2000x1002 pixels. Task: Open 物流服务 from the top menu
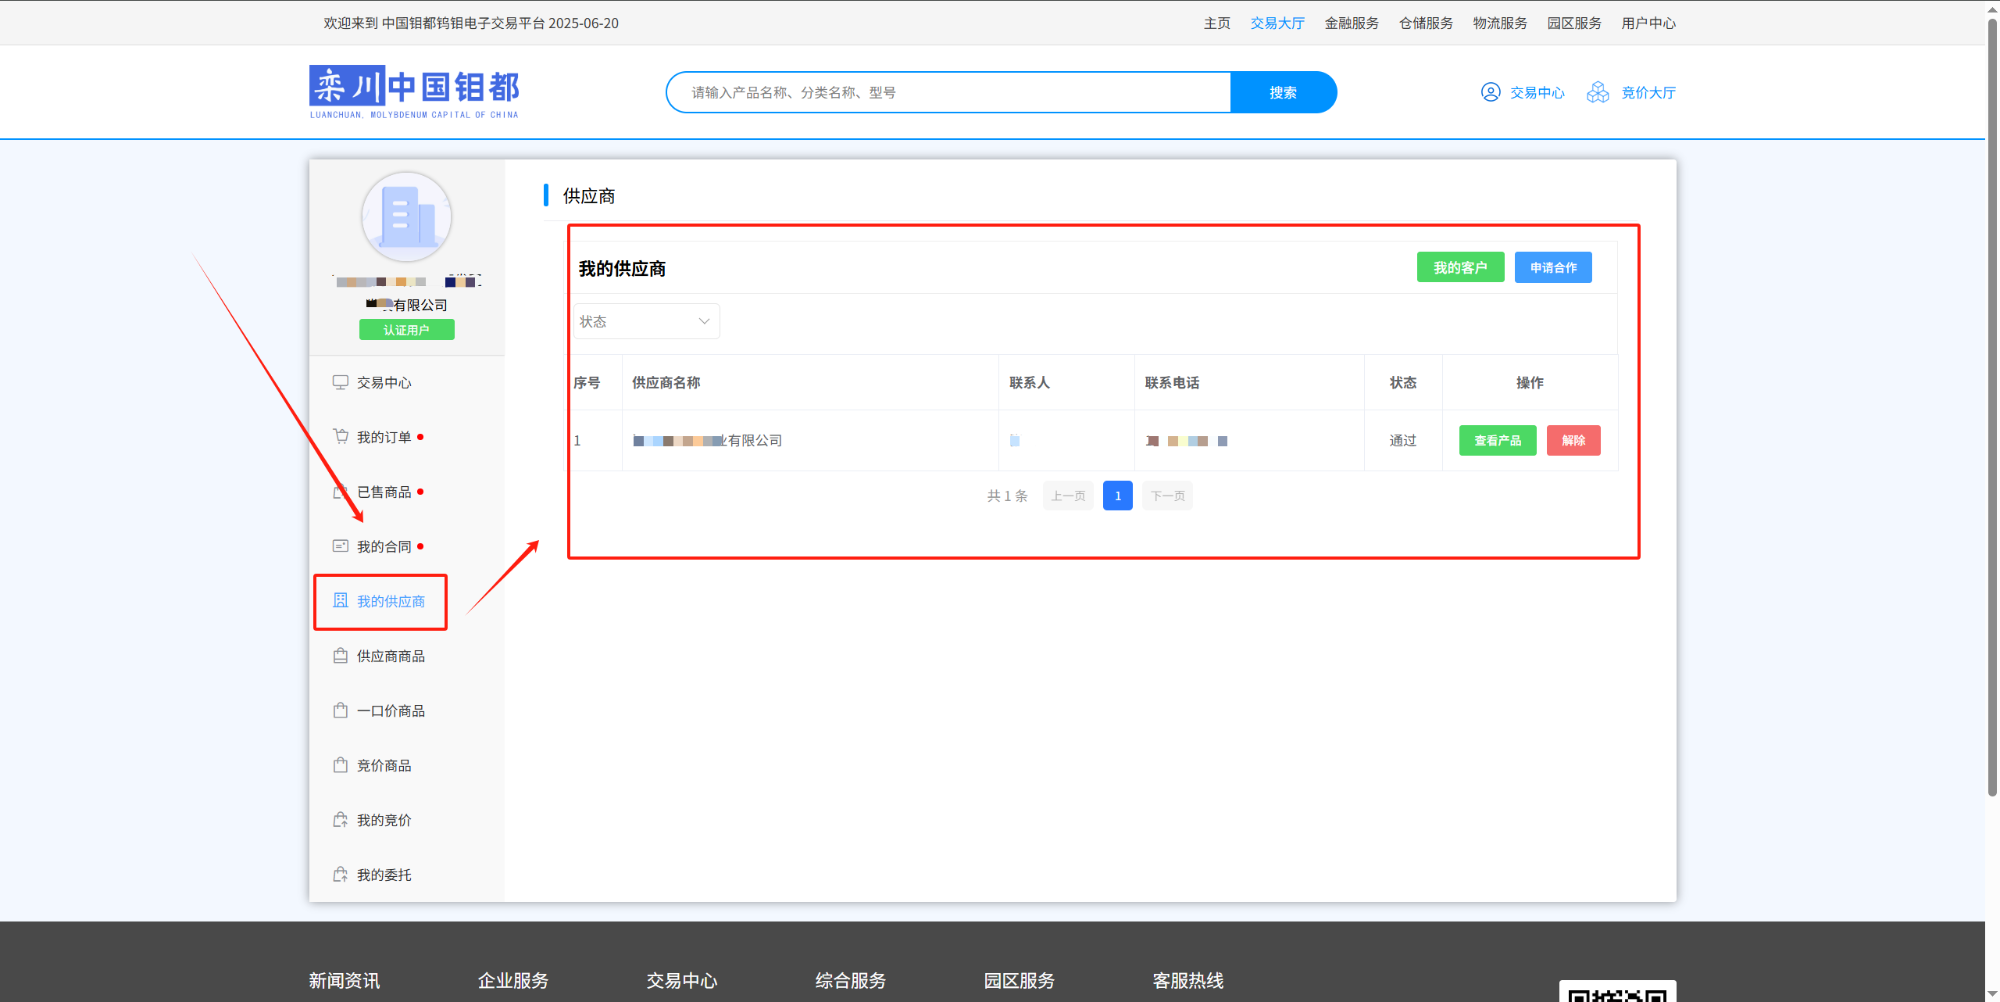pos(1499,23)
